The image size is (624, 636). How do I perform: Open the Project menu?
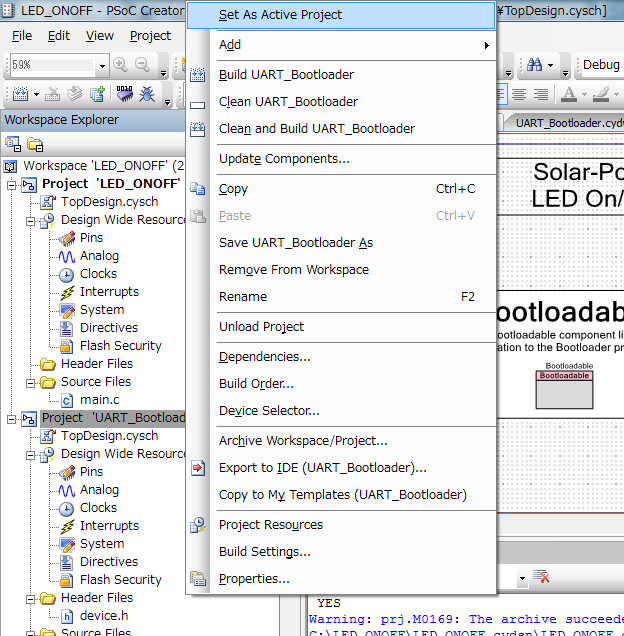pyautogui.click(x=150, y=36)
